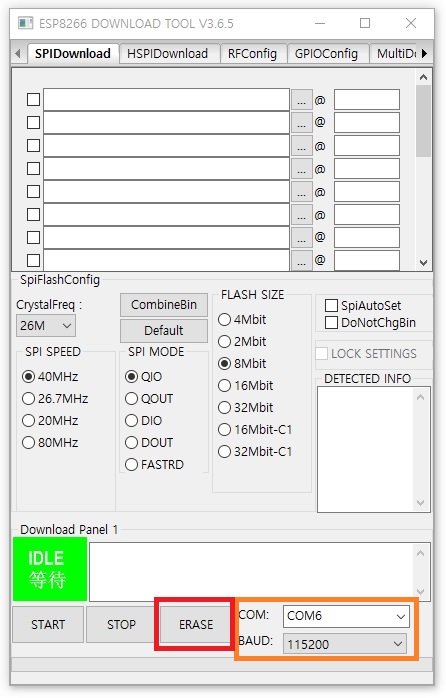Viewport: 446px width, 698px height.
Task: Switch to the SPIDownload tab
Action: (73, 53)
